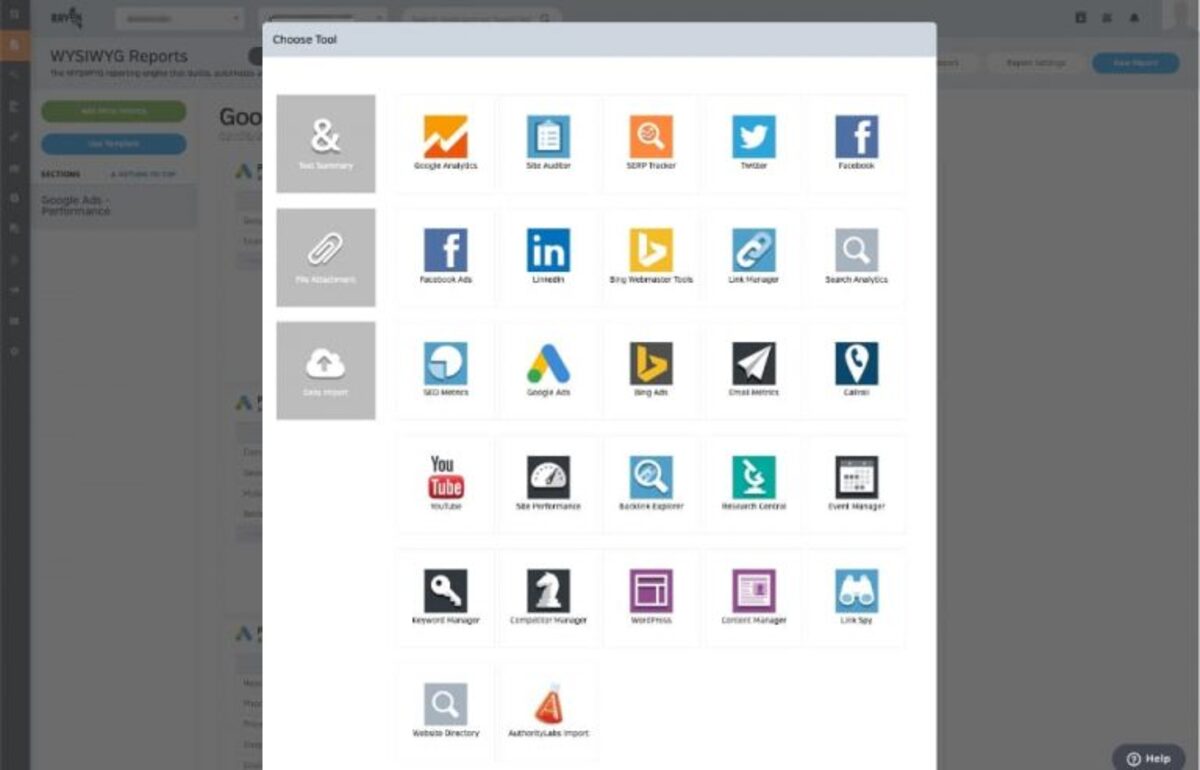
Task: Open Report Settings on the background page
Action: point(1036,63)
